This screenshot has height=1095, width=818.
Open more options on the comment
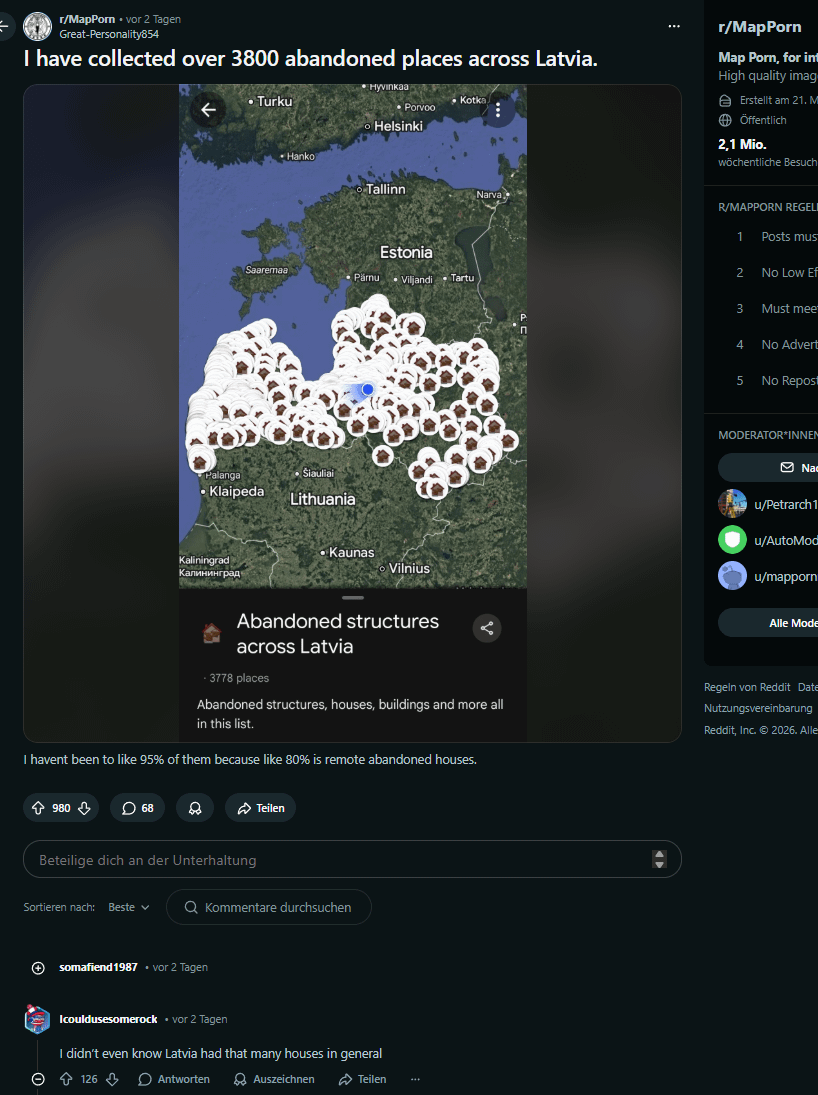point(416,1079)
